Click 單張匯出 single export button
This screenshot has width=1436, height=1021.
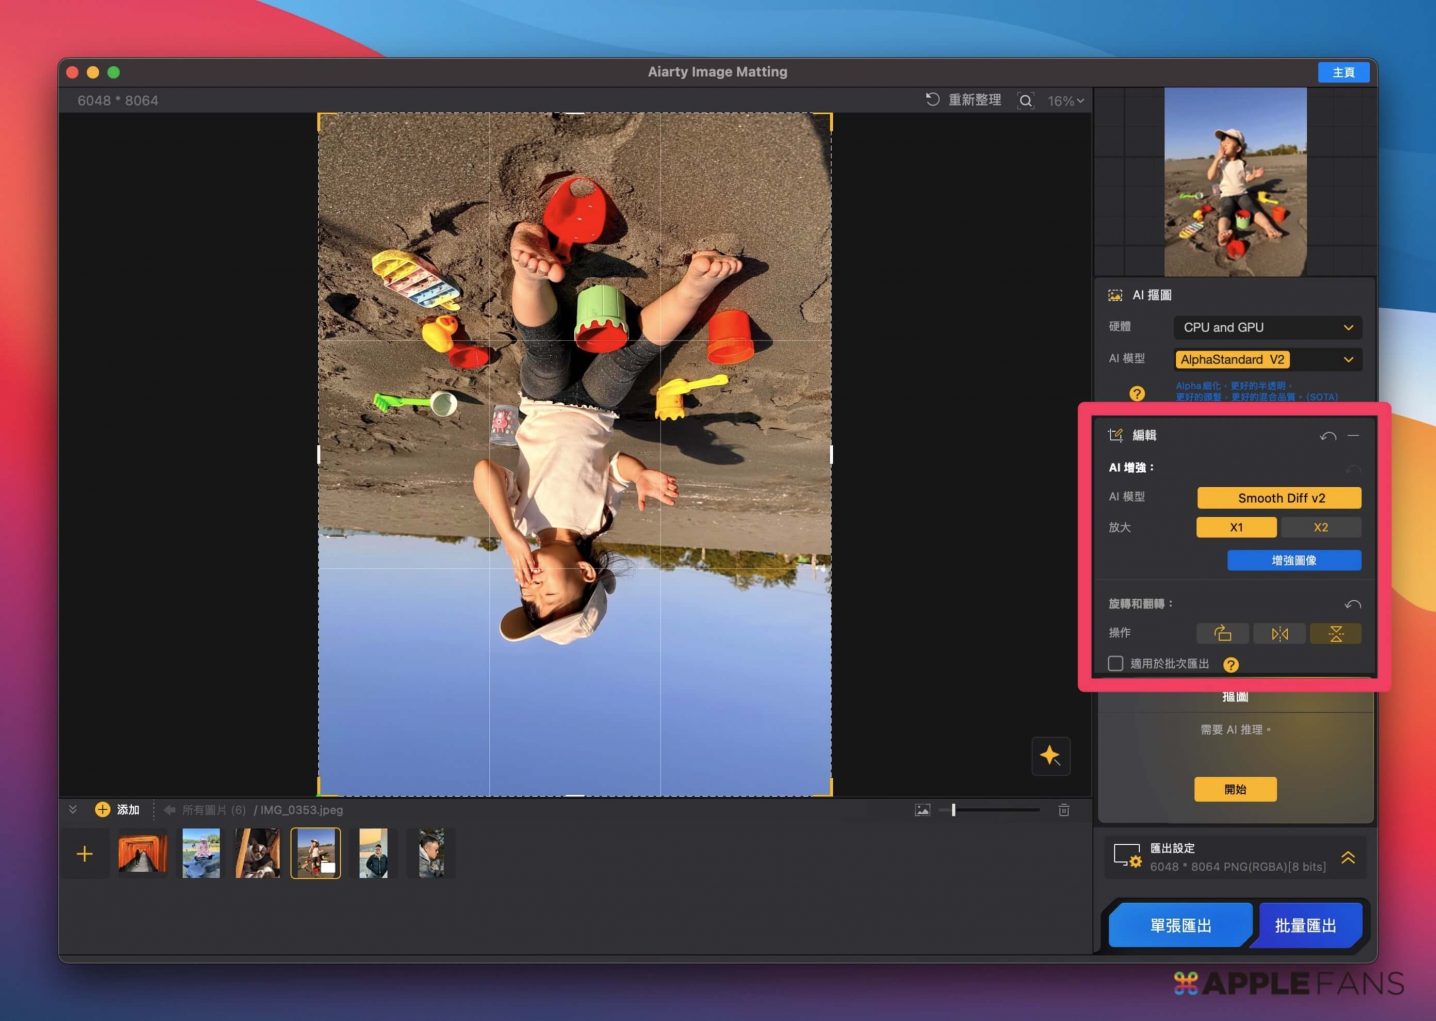tap(1180, 926)
